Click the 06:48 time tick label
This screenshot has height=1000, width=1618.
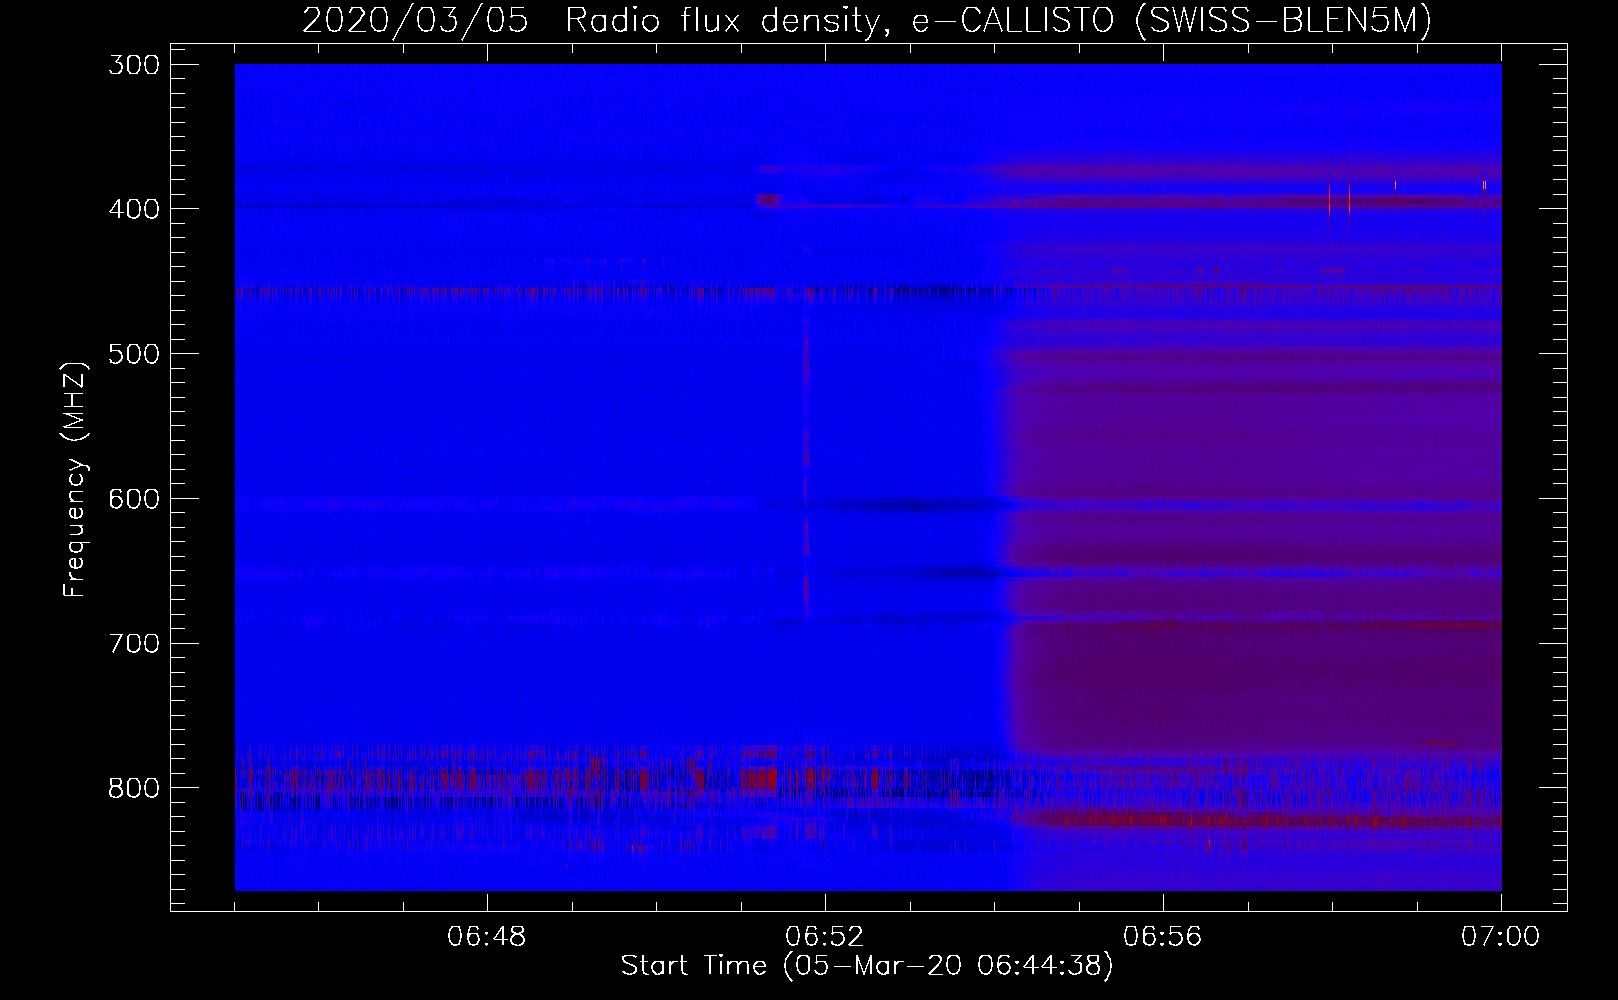click(x=487, y=938)
